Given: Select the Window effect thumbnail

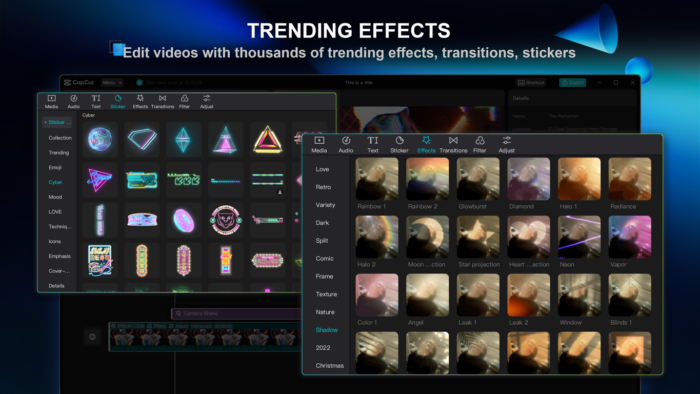Looking at the screenshot, I should coord(579,295).
